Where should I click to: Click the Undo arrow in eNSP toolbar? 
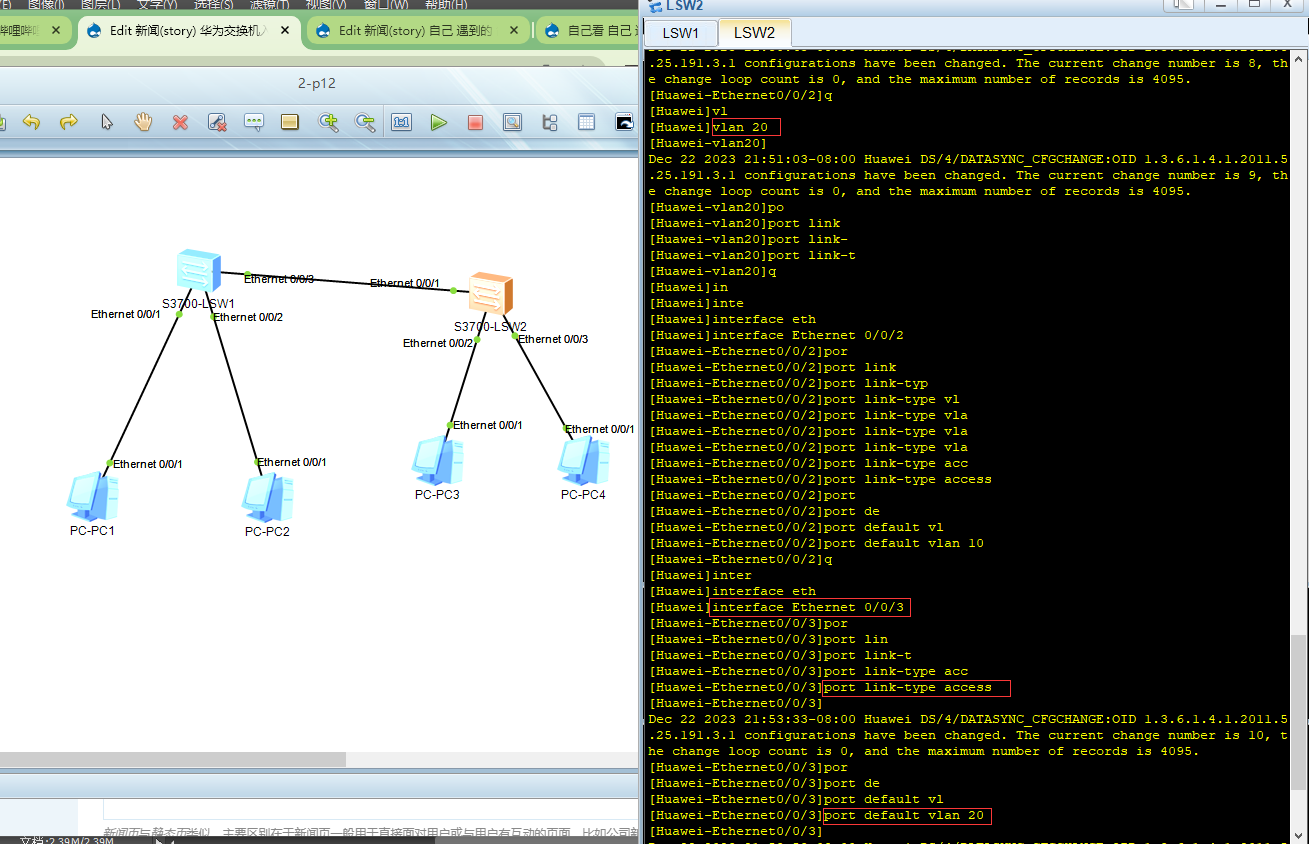31,122
